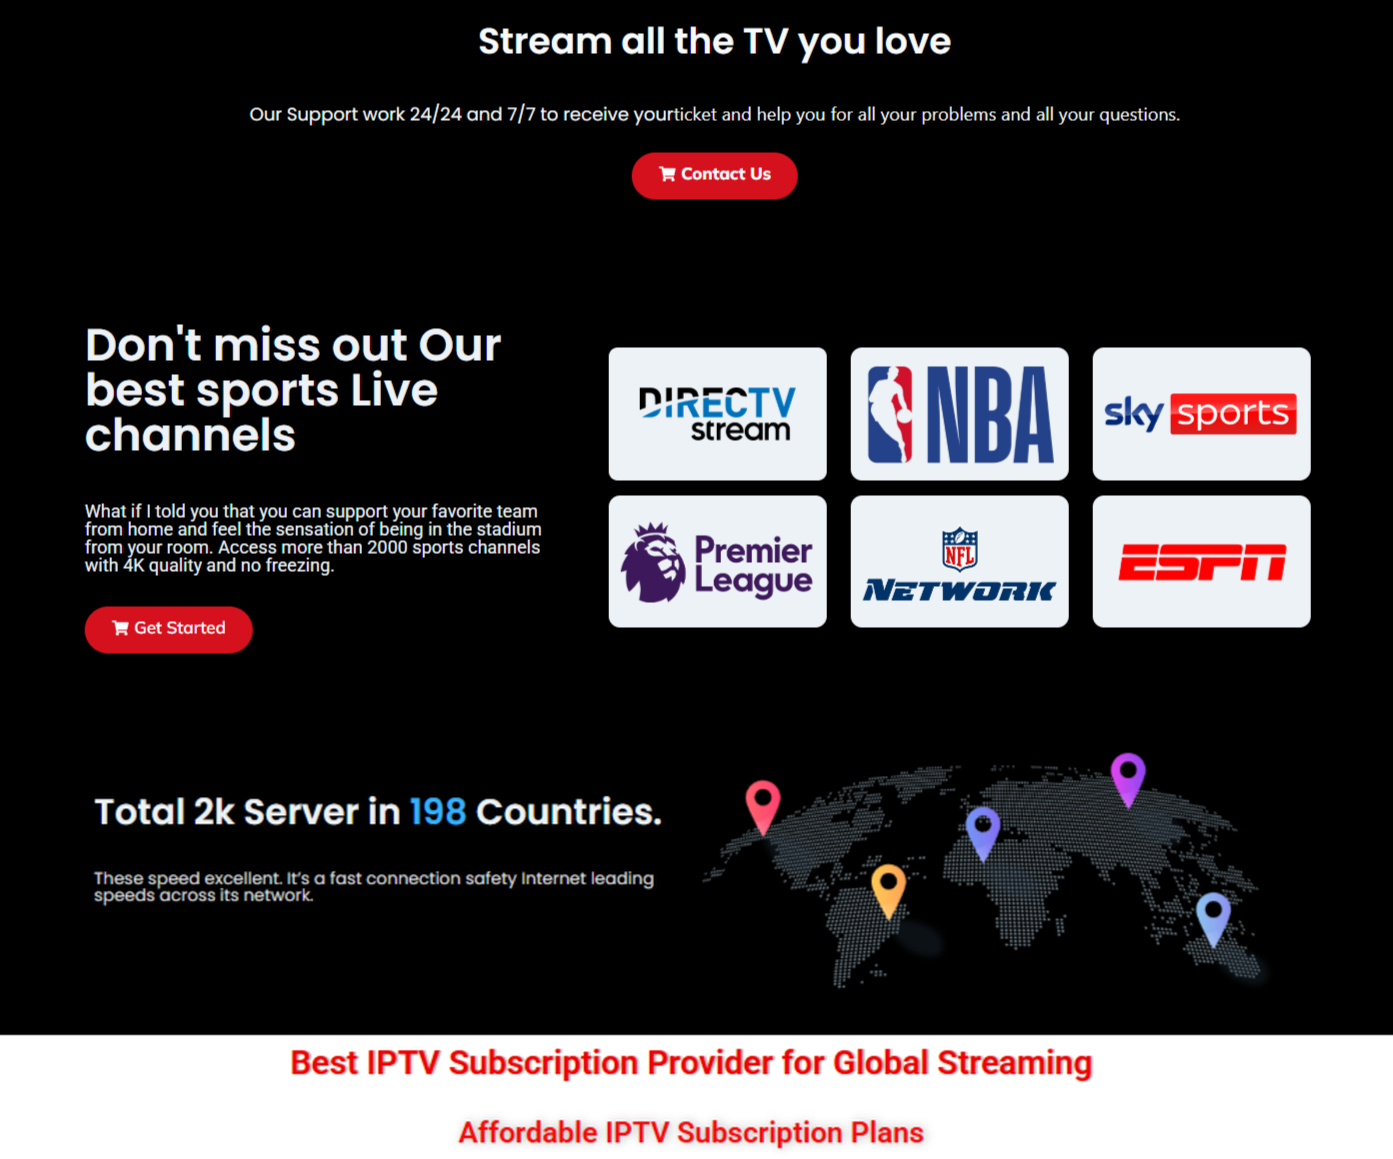Click the orange location pin on map
1393x1159 pixels.
click(888, 889)
